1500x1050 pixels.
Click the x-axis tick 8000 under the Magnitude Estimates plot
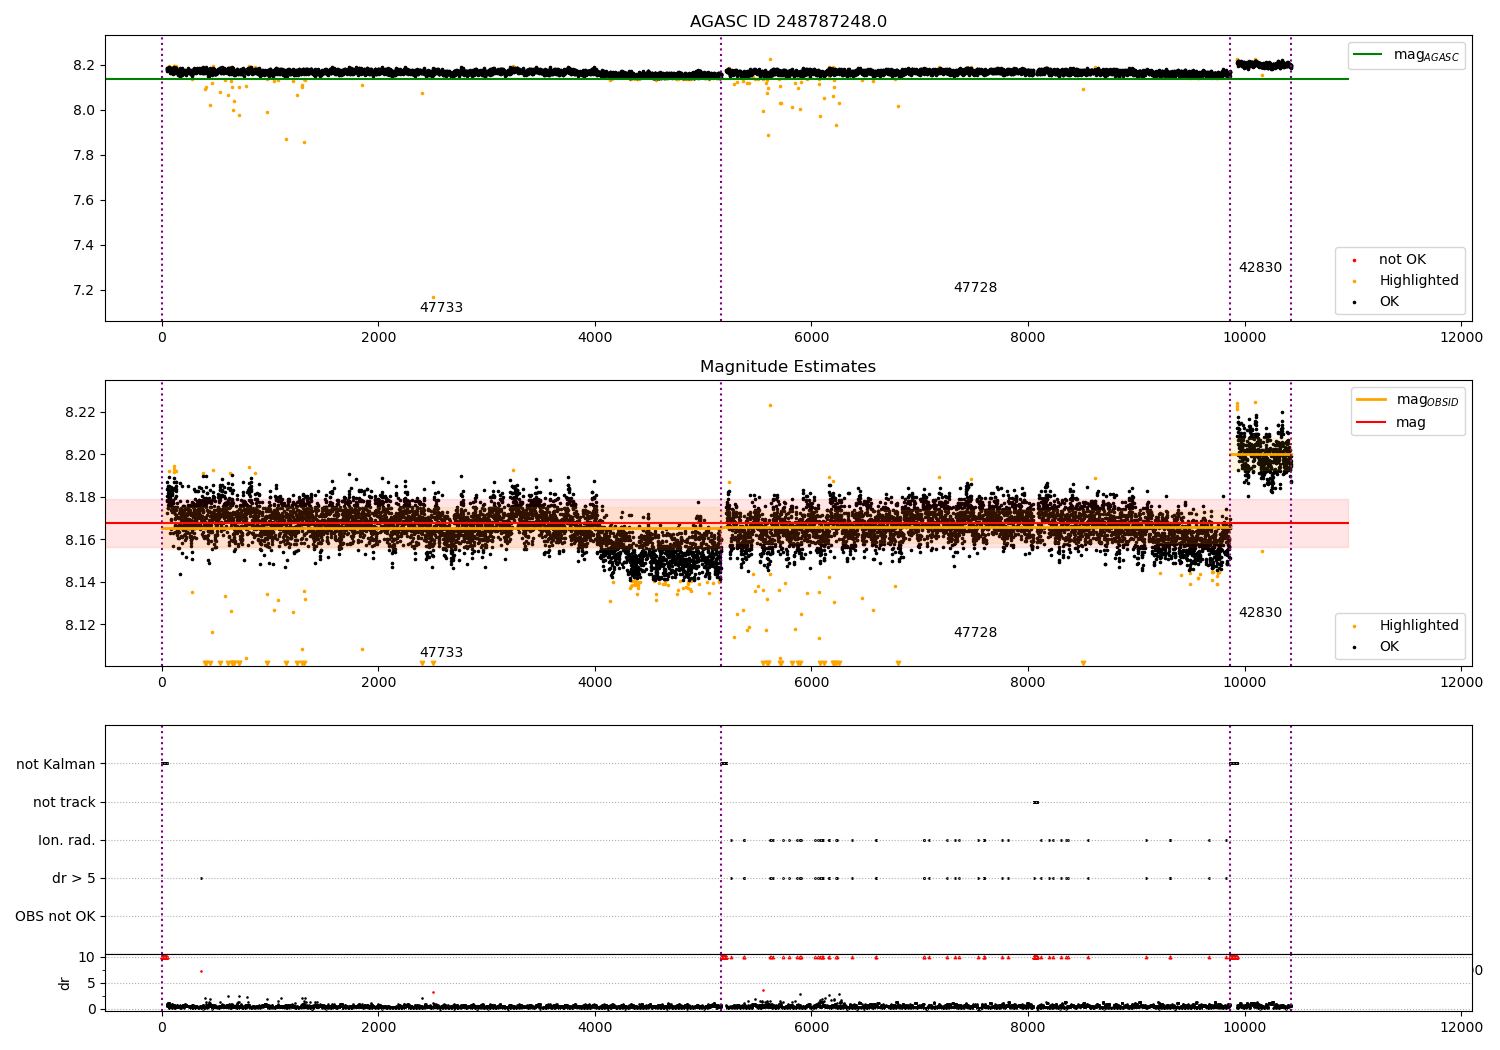(x=1028, y=682)
